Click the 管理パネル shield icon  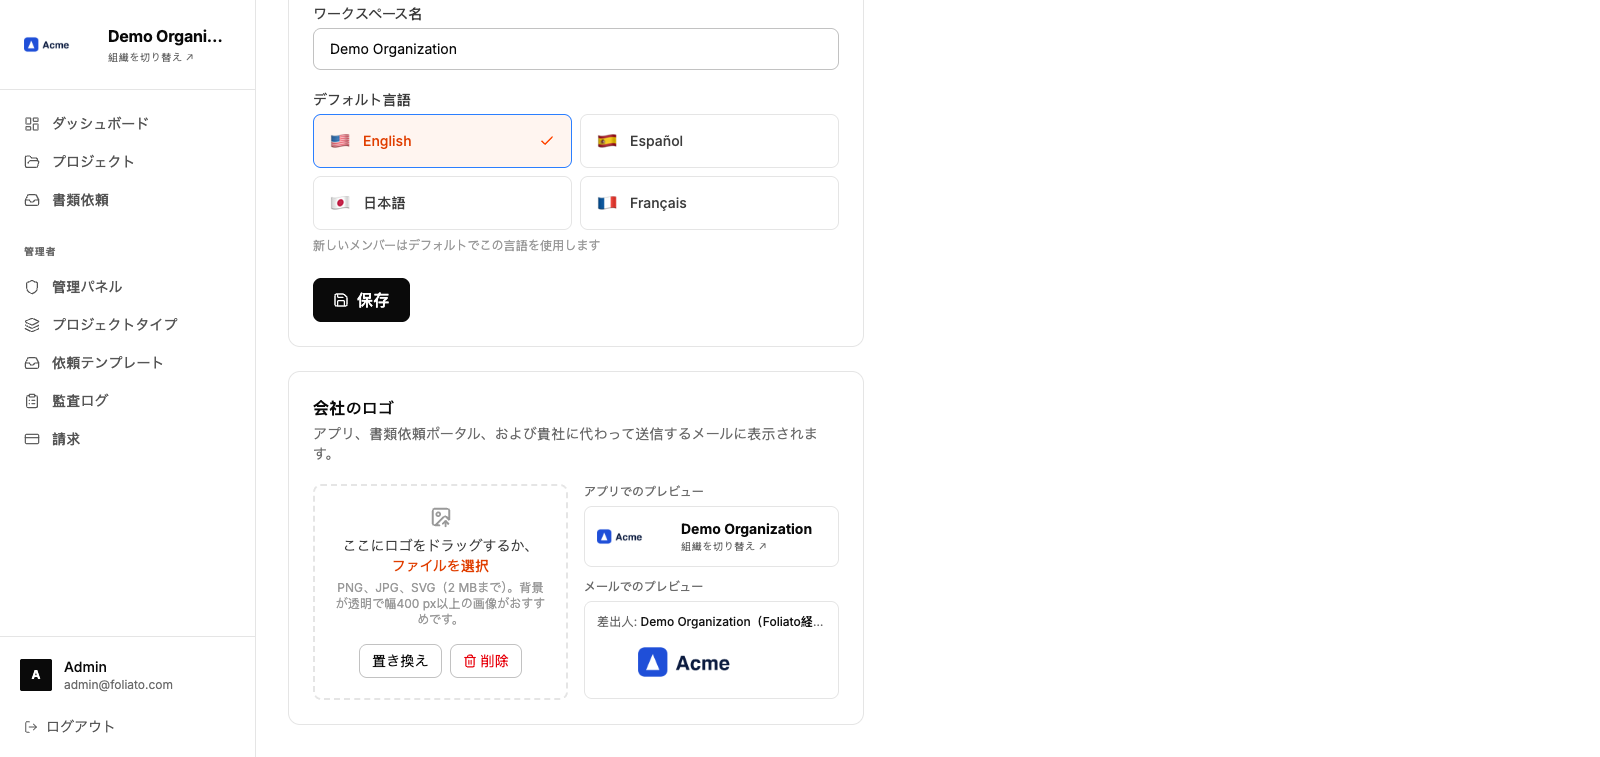(32, 287)
